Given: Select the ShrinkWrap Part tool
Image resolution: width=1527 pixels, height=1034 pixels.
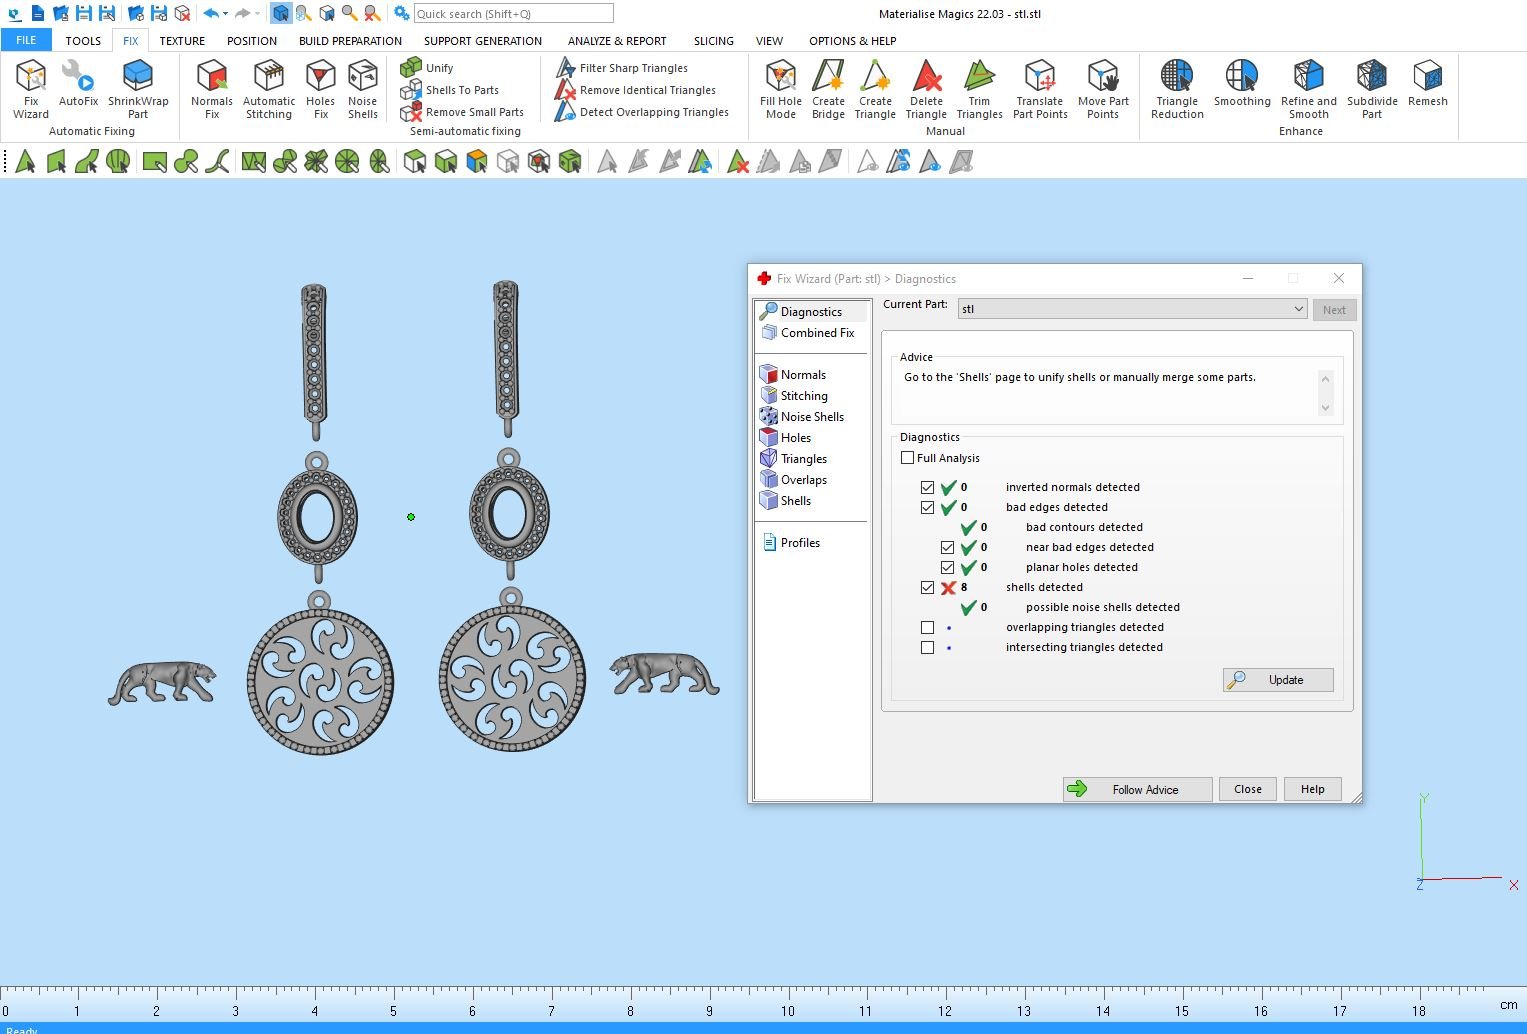Looking at the screenshot, I should (x=138, y=87).
